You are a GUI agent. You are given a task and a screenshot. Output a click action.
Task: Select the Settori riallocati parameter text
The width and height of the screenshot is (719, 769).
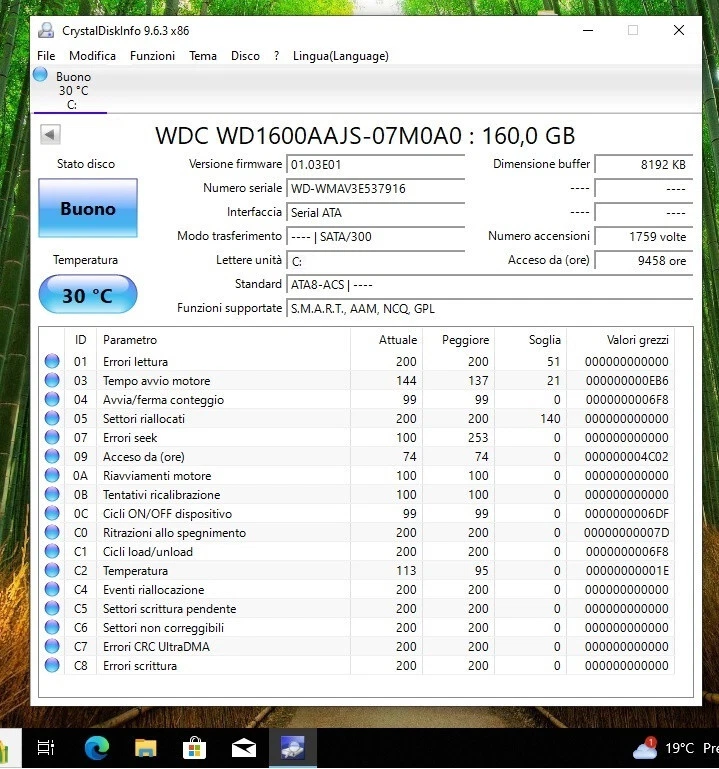pos(144,418)
